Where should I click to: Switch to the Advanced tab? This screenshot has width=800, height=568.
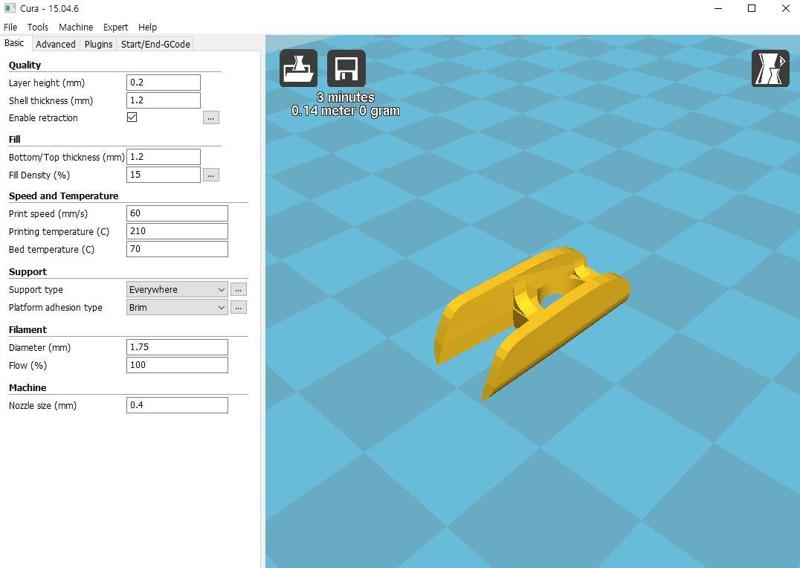(56, 44)
